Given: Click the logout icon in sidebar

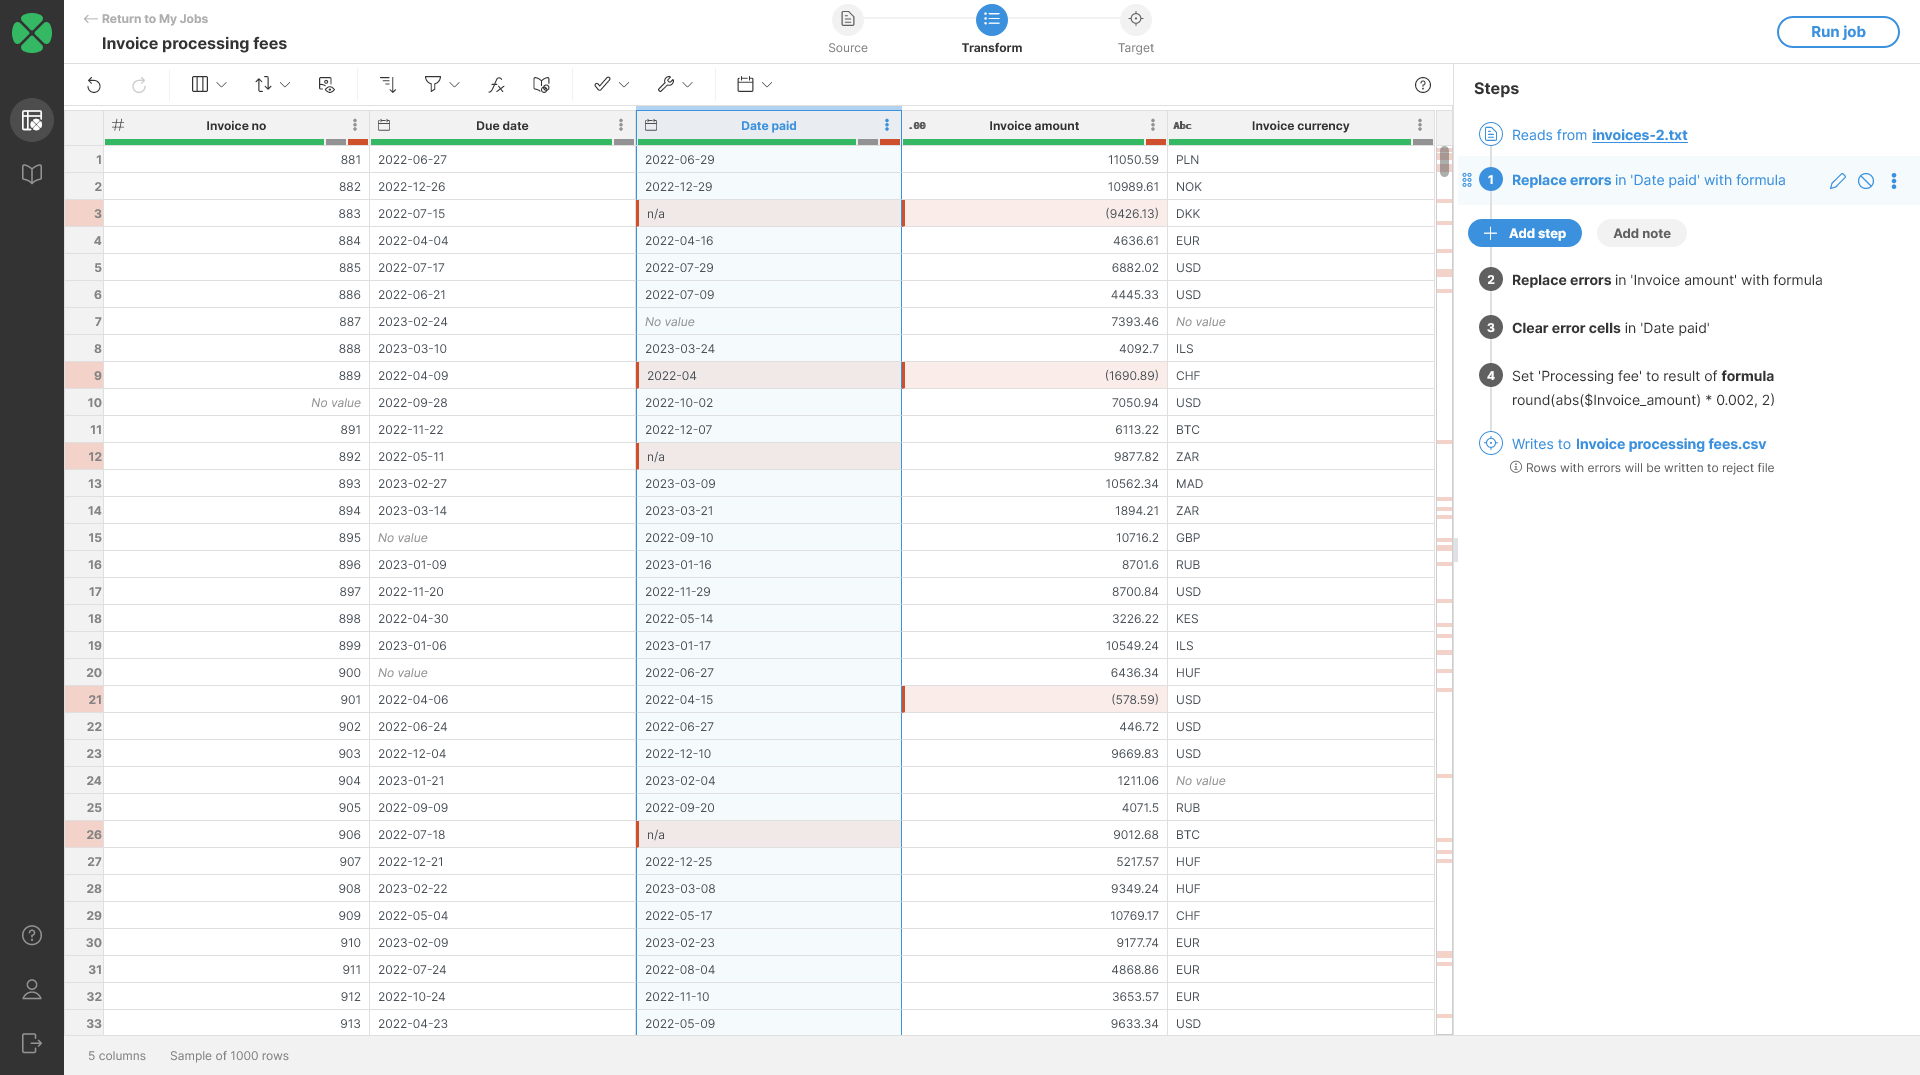Looking at the screenshot, I should point(32,1043).
